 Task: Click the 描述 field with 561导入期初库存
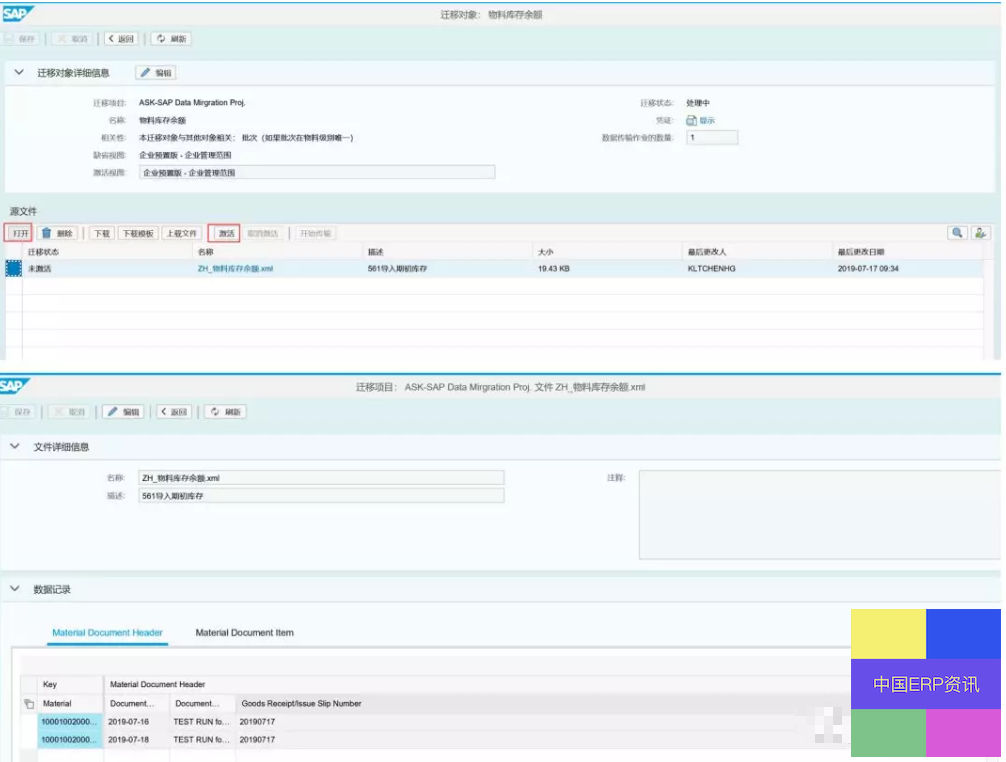(321, 496)
